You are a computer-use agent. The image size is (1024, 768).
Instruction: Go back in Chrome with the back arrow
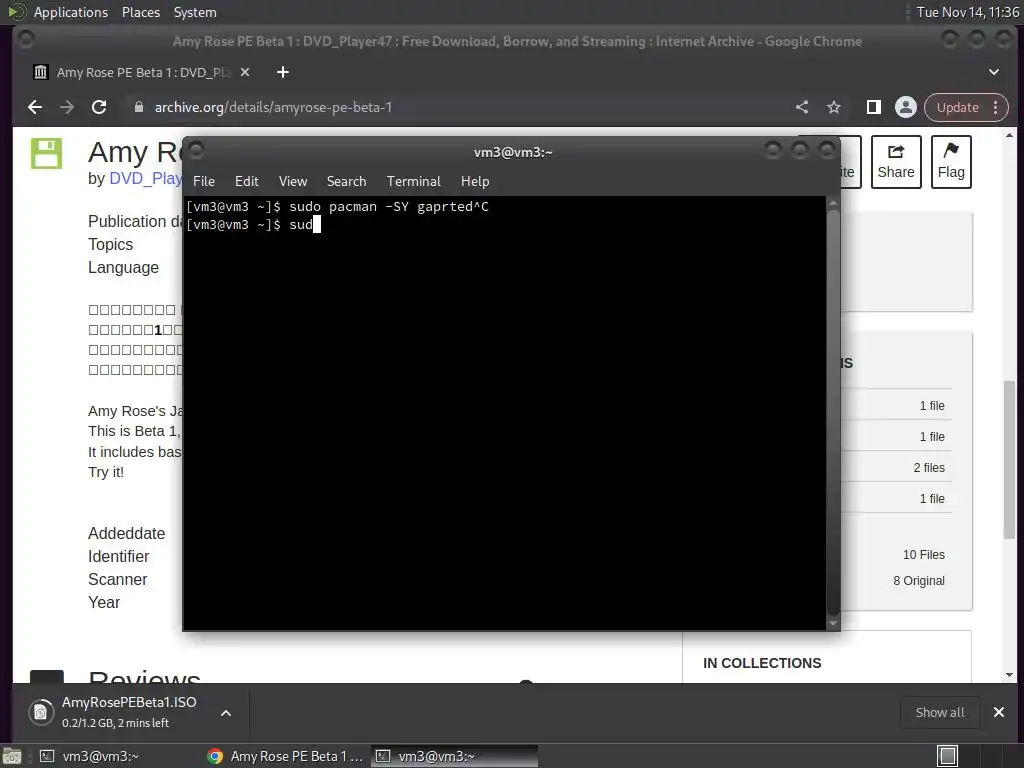pyautogui.click(x=35, y=107)
